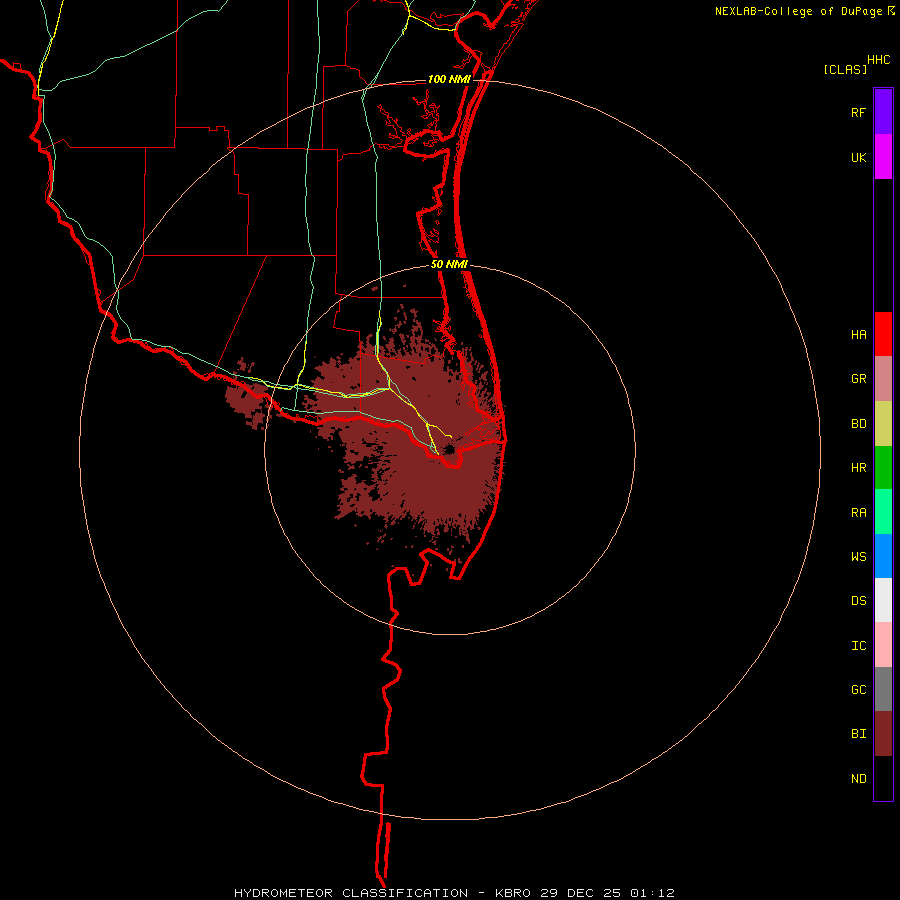900x900 pixels.
Task: Click the IC legend label
Action: click(858, 646)
